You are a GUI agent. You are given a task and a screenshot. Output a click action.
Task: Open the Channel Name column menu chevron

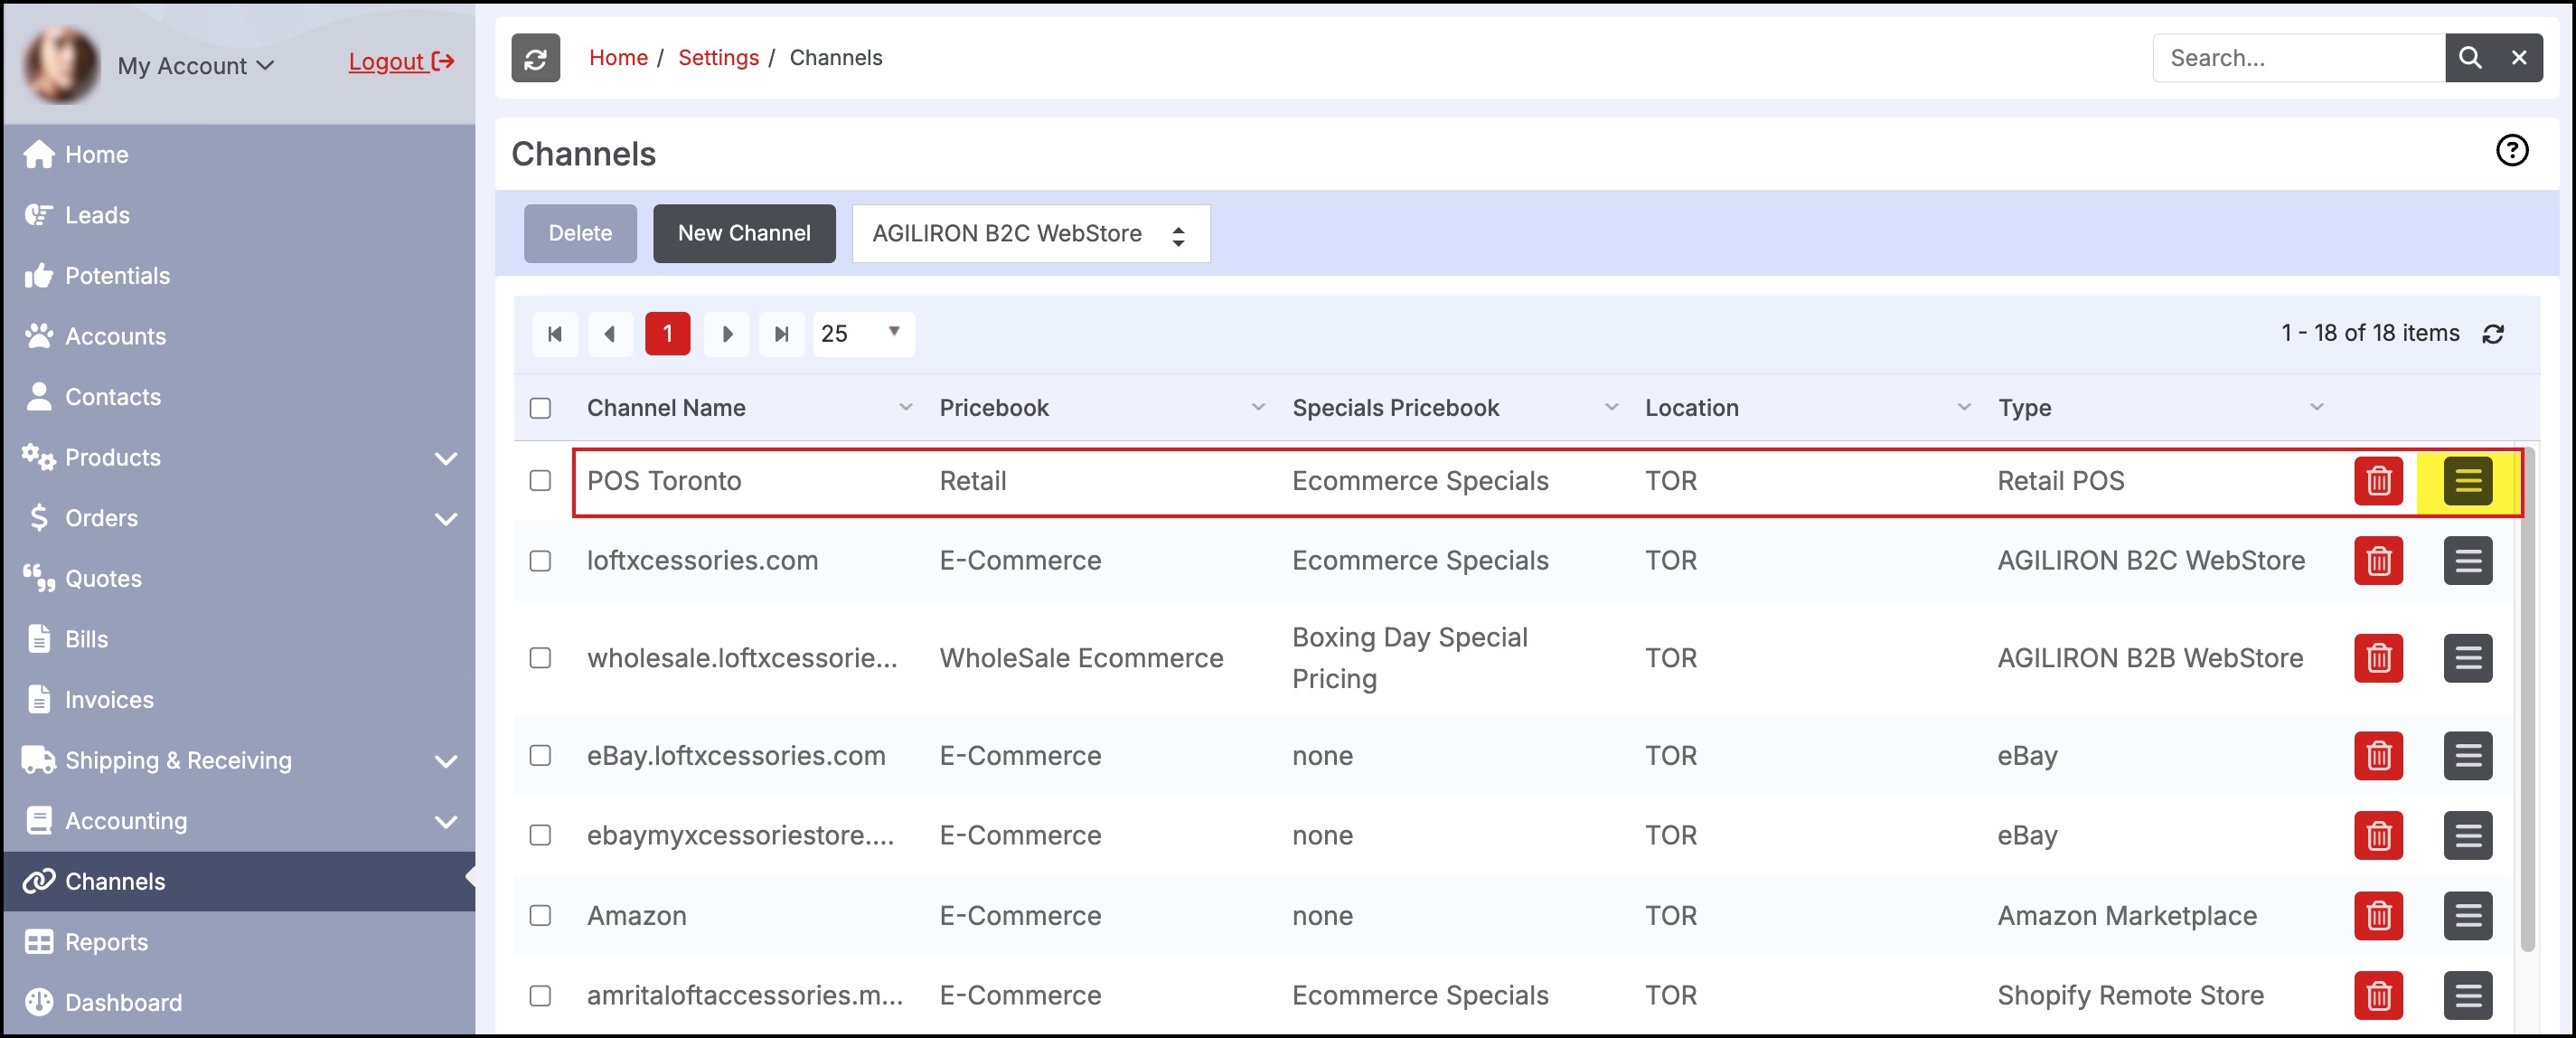coord(905,408)
